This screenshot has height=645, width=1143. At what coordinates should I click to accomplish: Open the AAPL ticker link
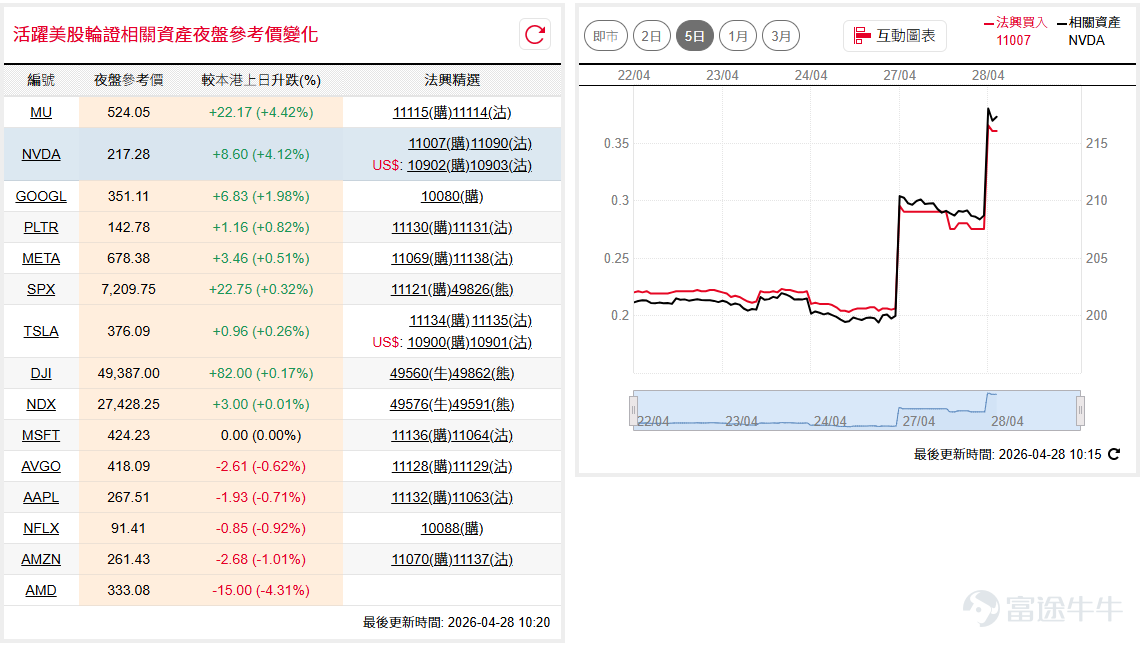coord(41,497)
